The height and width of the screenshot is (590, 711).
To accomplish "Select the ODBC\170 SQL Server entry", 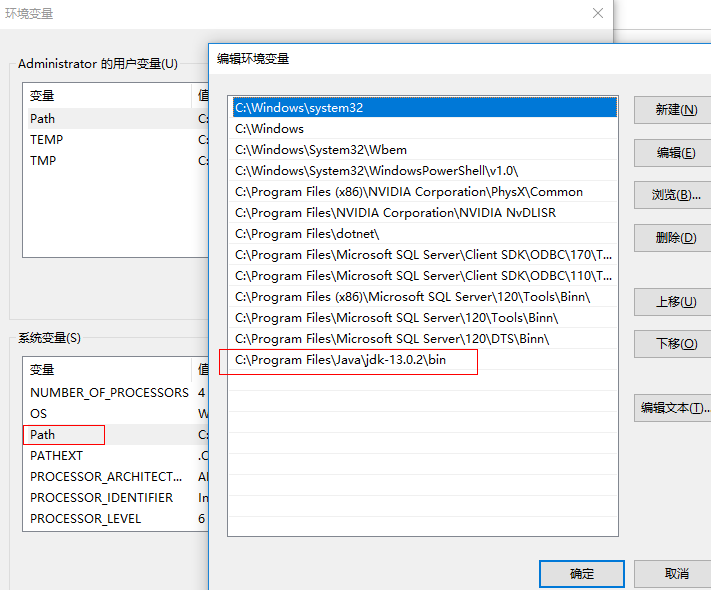I will tap(424, 255).
